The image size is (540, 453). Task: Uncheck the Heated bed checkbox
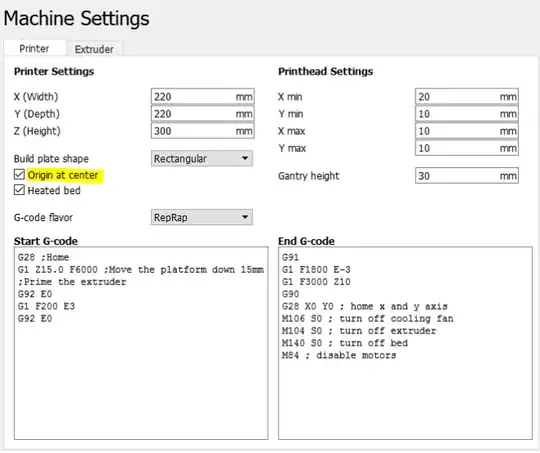(x=19, y=190)
